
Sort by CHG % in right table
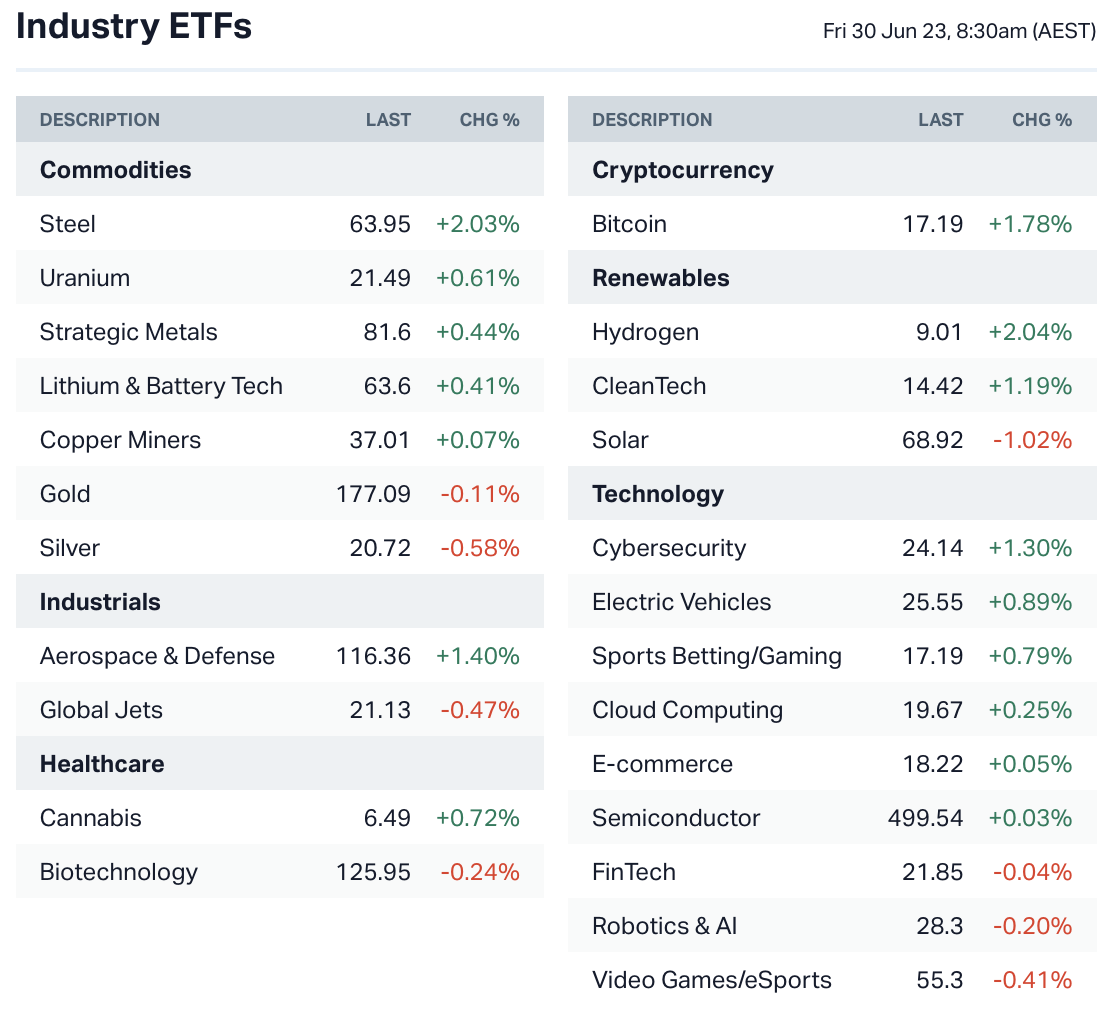1041,120
